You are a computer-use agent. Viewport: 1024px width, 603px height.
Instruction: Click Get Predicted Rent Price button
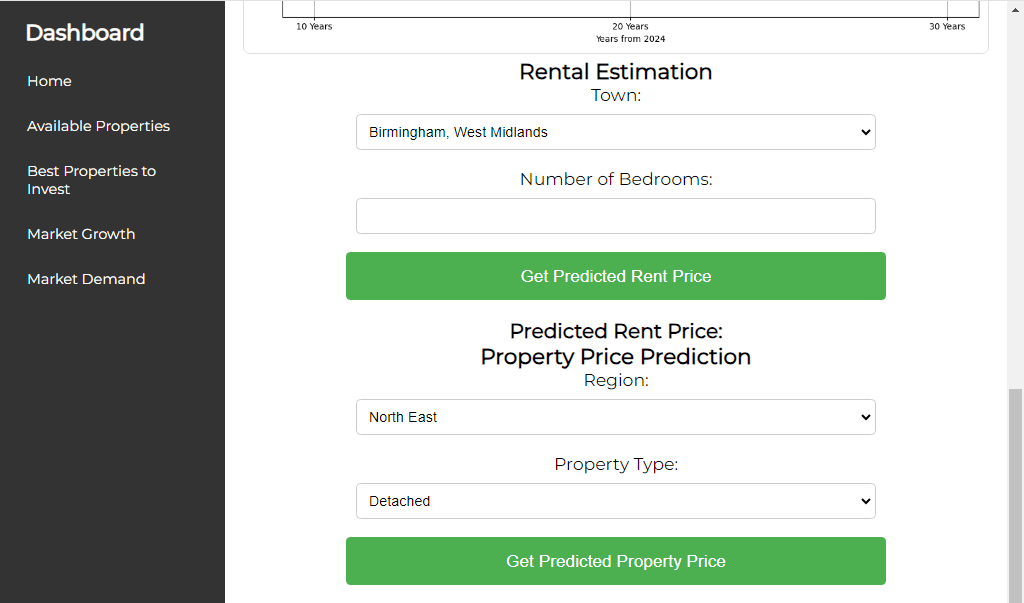tap(615, 276)
